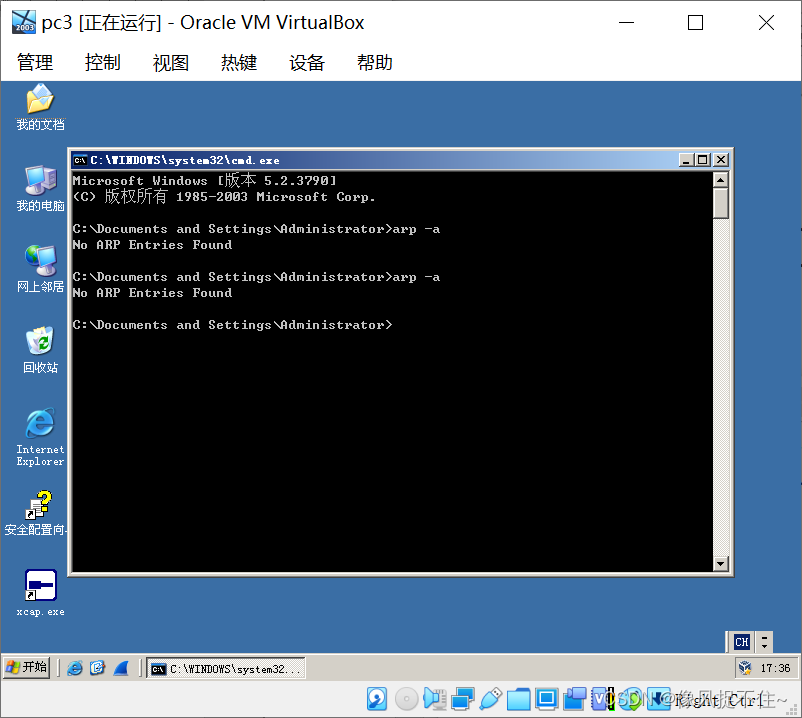Open the 视图 menu
802x718 pixels.
171,62
